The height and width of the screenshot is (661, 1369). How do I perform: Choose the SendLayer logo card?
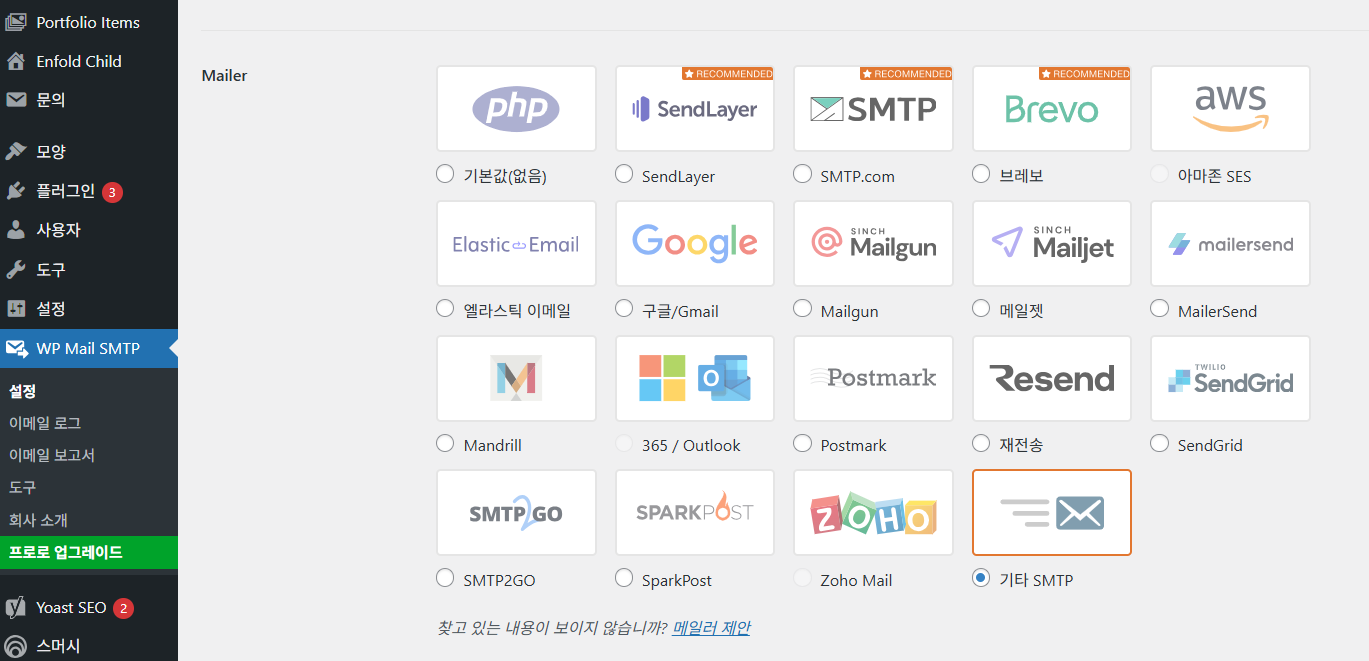[x=695, y=109]
